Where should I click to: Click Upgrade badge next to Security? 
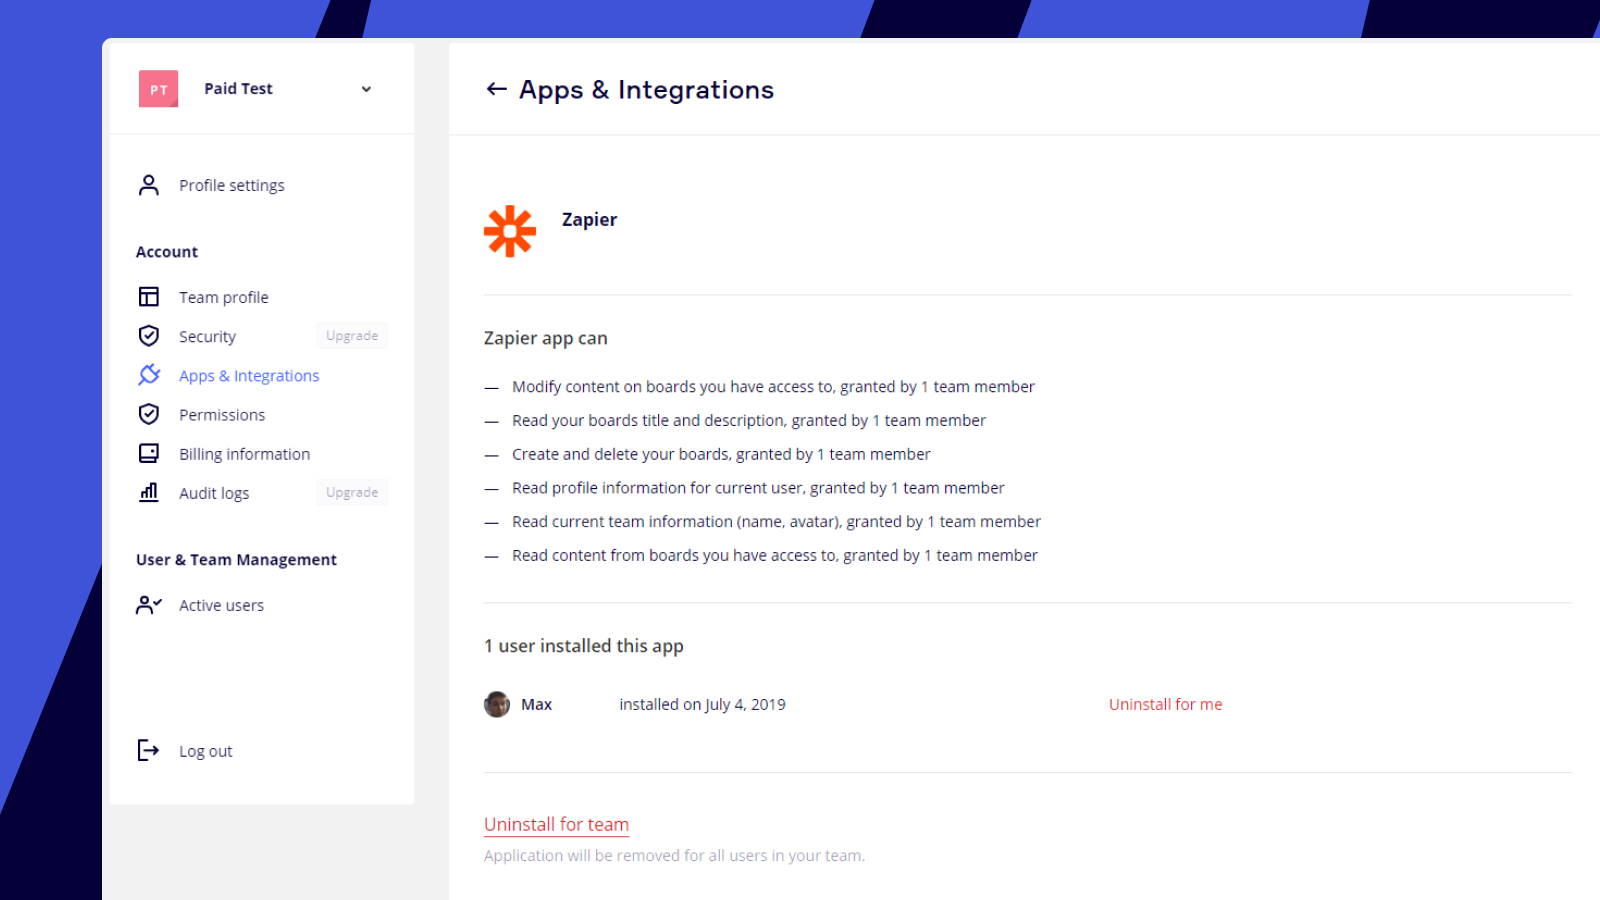[352, 336]
